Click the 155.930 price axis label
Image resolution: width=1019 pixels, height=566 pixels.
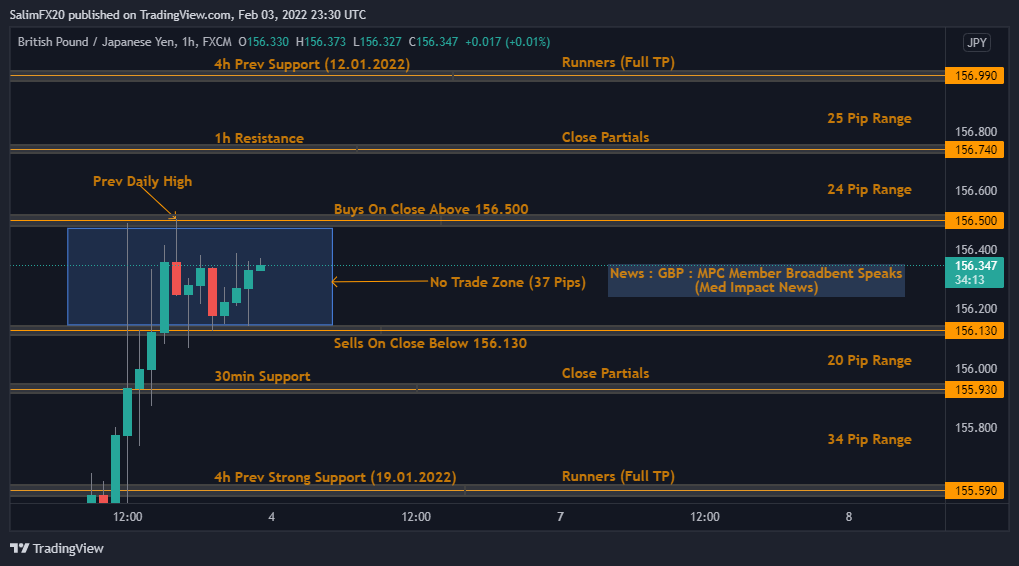[973, 390]
